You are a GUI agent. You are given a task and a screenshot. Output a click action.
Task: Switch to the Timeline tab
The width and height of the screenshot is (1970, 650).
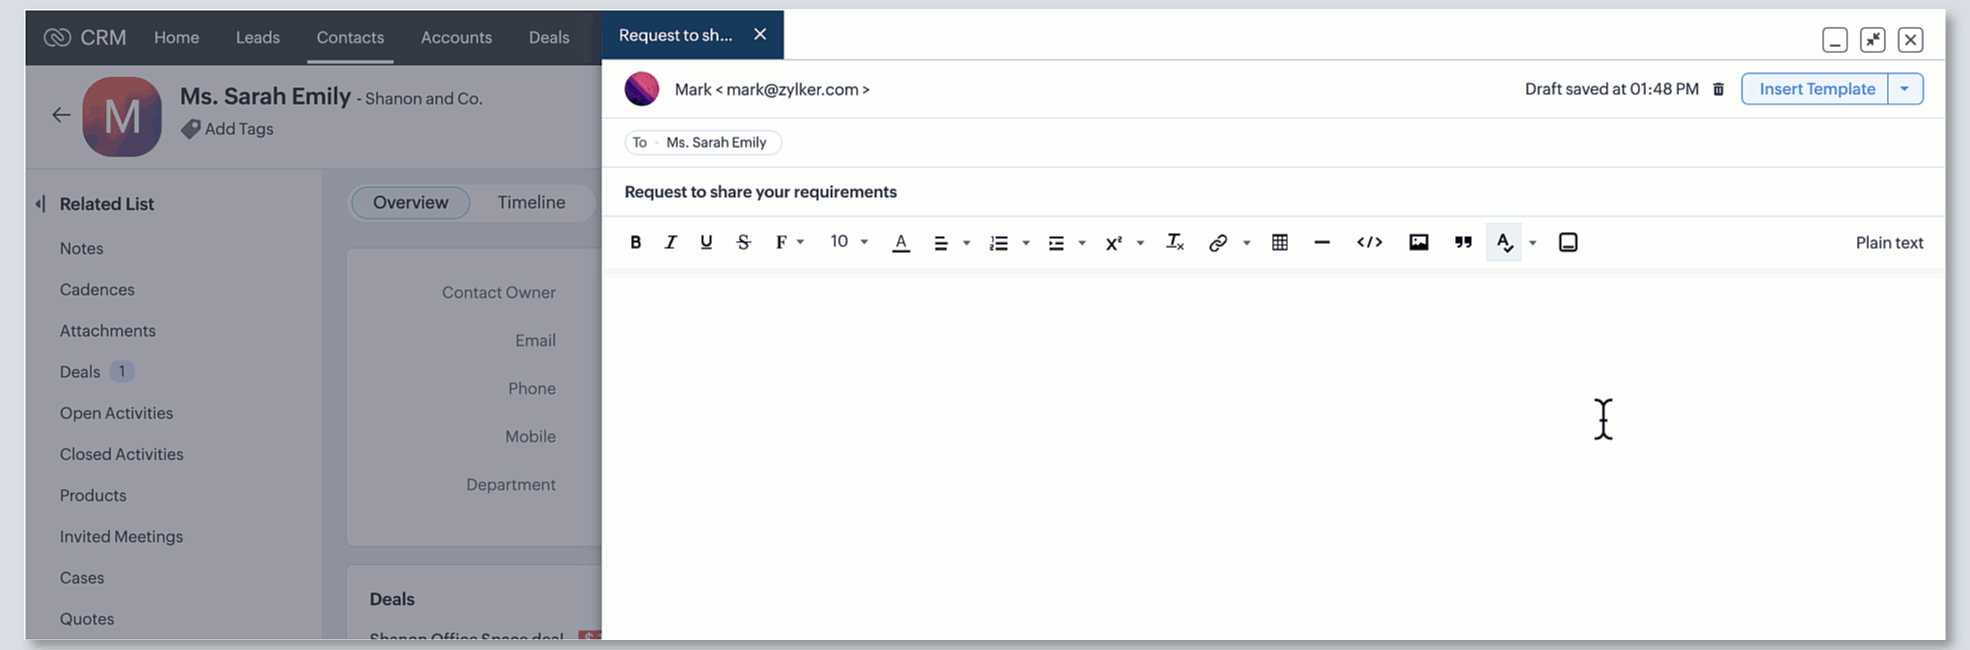531,202
